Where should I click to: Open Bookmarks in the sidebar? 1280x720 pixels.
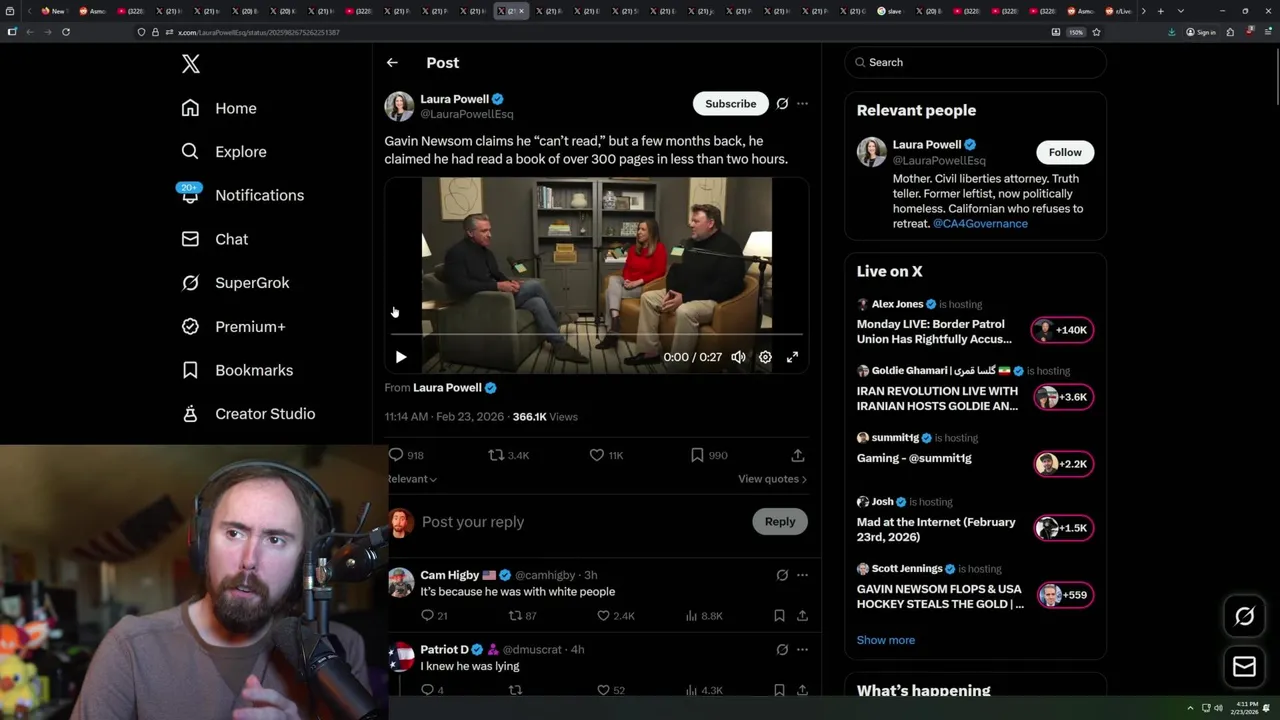click(x=237, y=370)
